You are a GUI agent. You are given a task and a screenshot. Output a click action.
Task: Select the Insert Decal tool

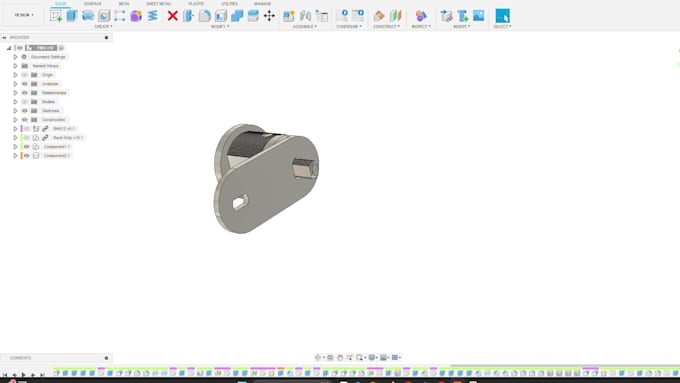[x=462, y=16]
